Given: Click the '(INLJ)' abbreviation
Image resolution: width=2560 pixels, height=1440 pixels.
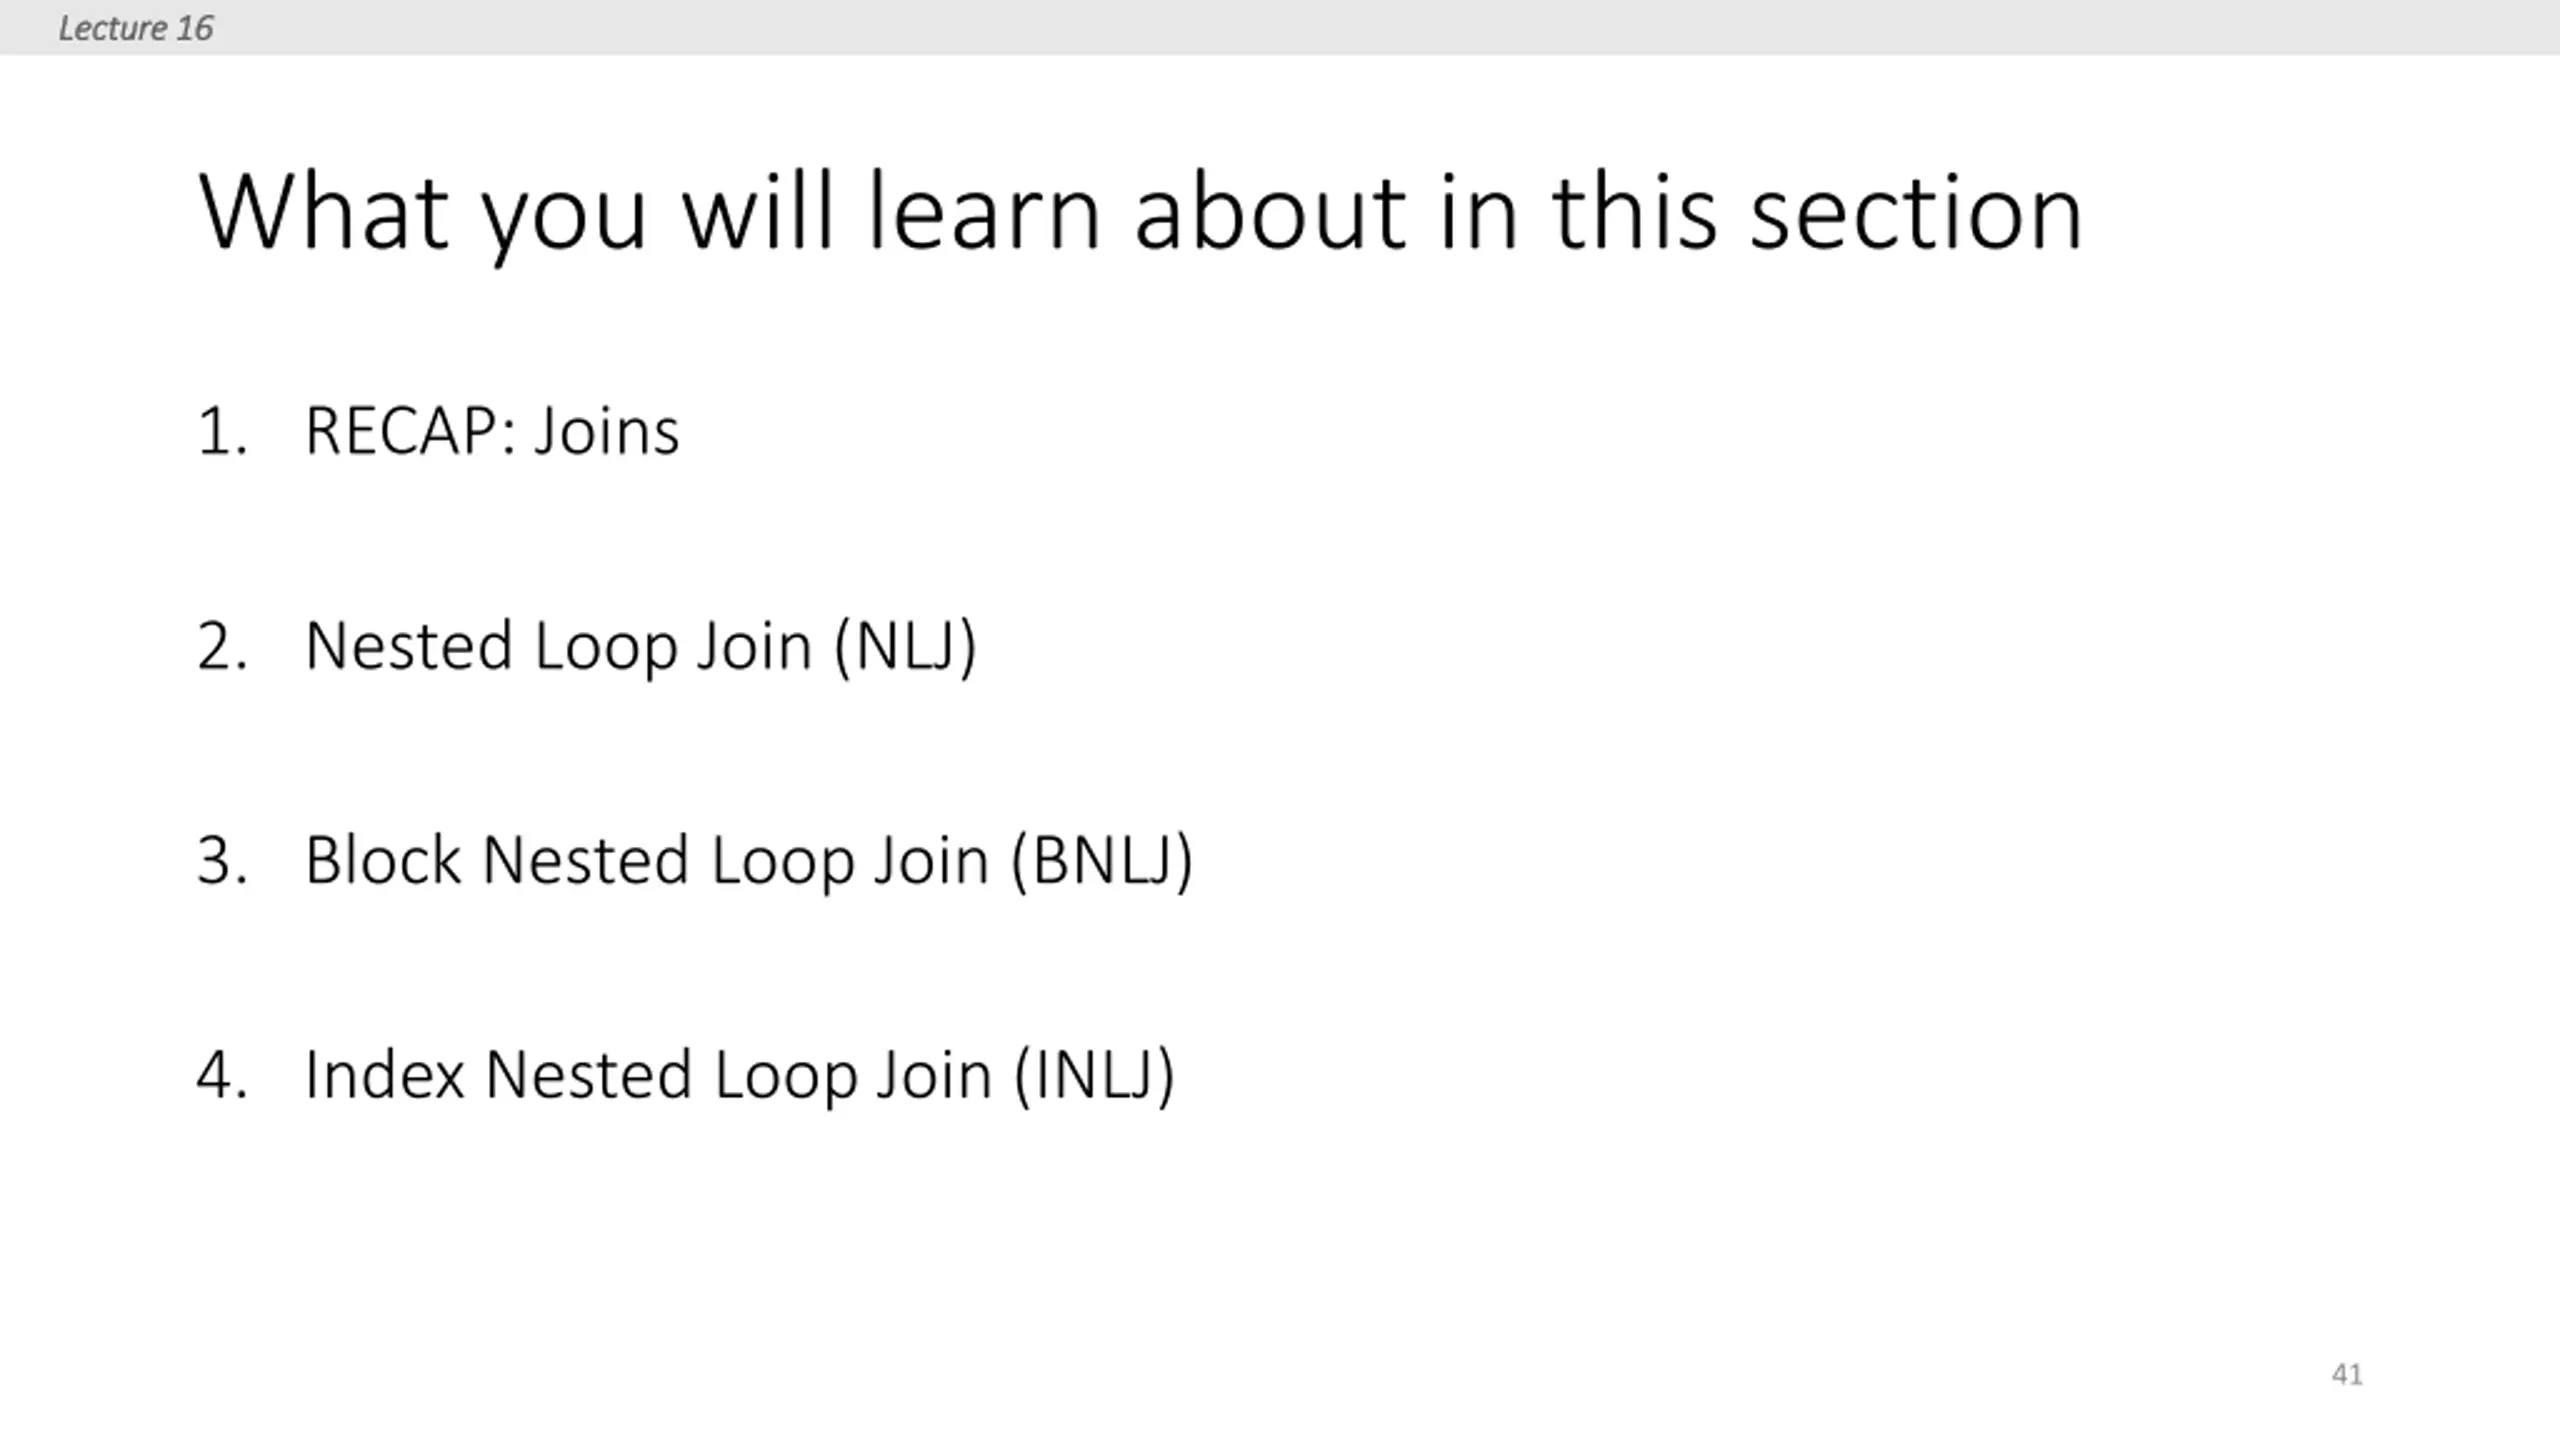Looking at the screenshot, I should (1095, 1077).
